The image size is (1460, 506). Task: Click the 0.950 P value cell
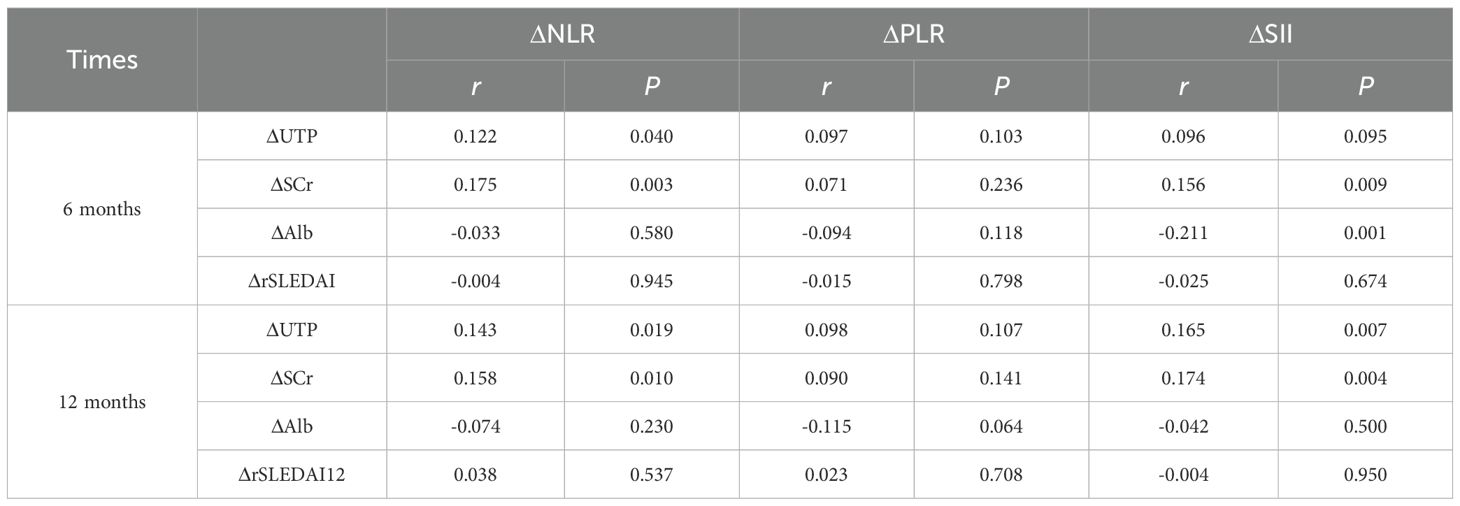[1365, 475]
